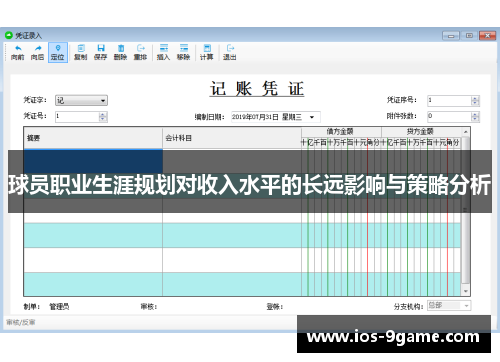The width and height of the screenshot is (500, 362).
Task: Go to next voucher with 向后
Action: point(37,52)
